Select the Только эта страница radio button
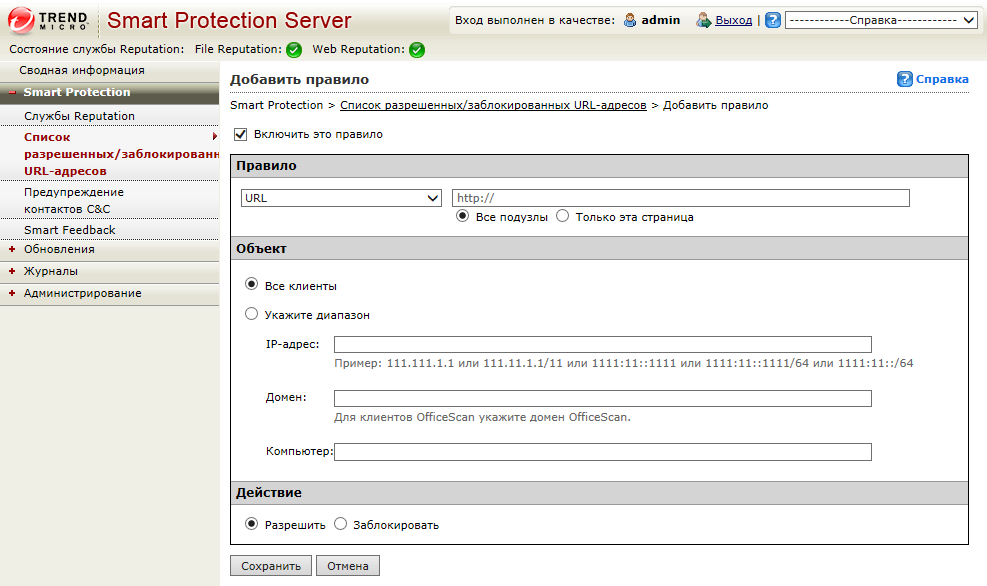Viewport: 987px width, 586px height. point(561,215)
